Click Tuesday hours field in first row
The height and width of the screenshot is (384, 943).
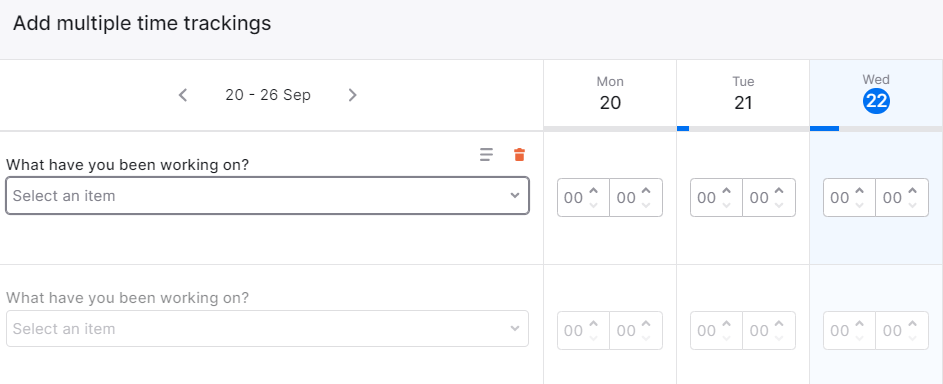click(x=716, y=197)
